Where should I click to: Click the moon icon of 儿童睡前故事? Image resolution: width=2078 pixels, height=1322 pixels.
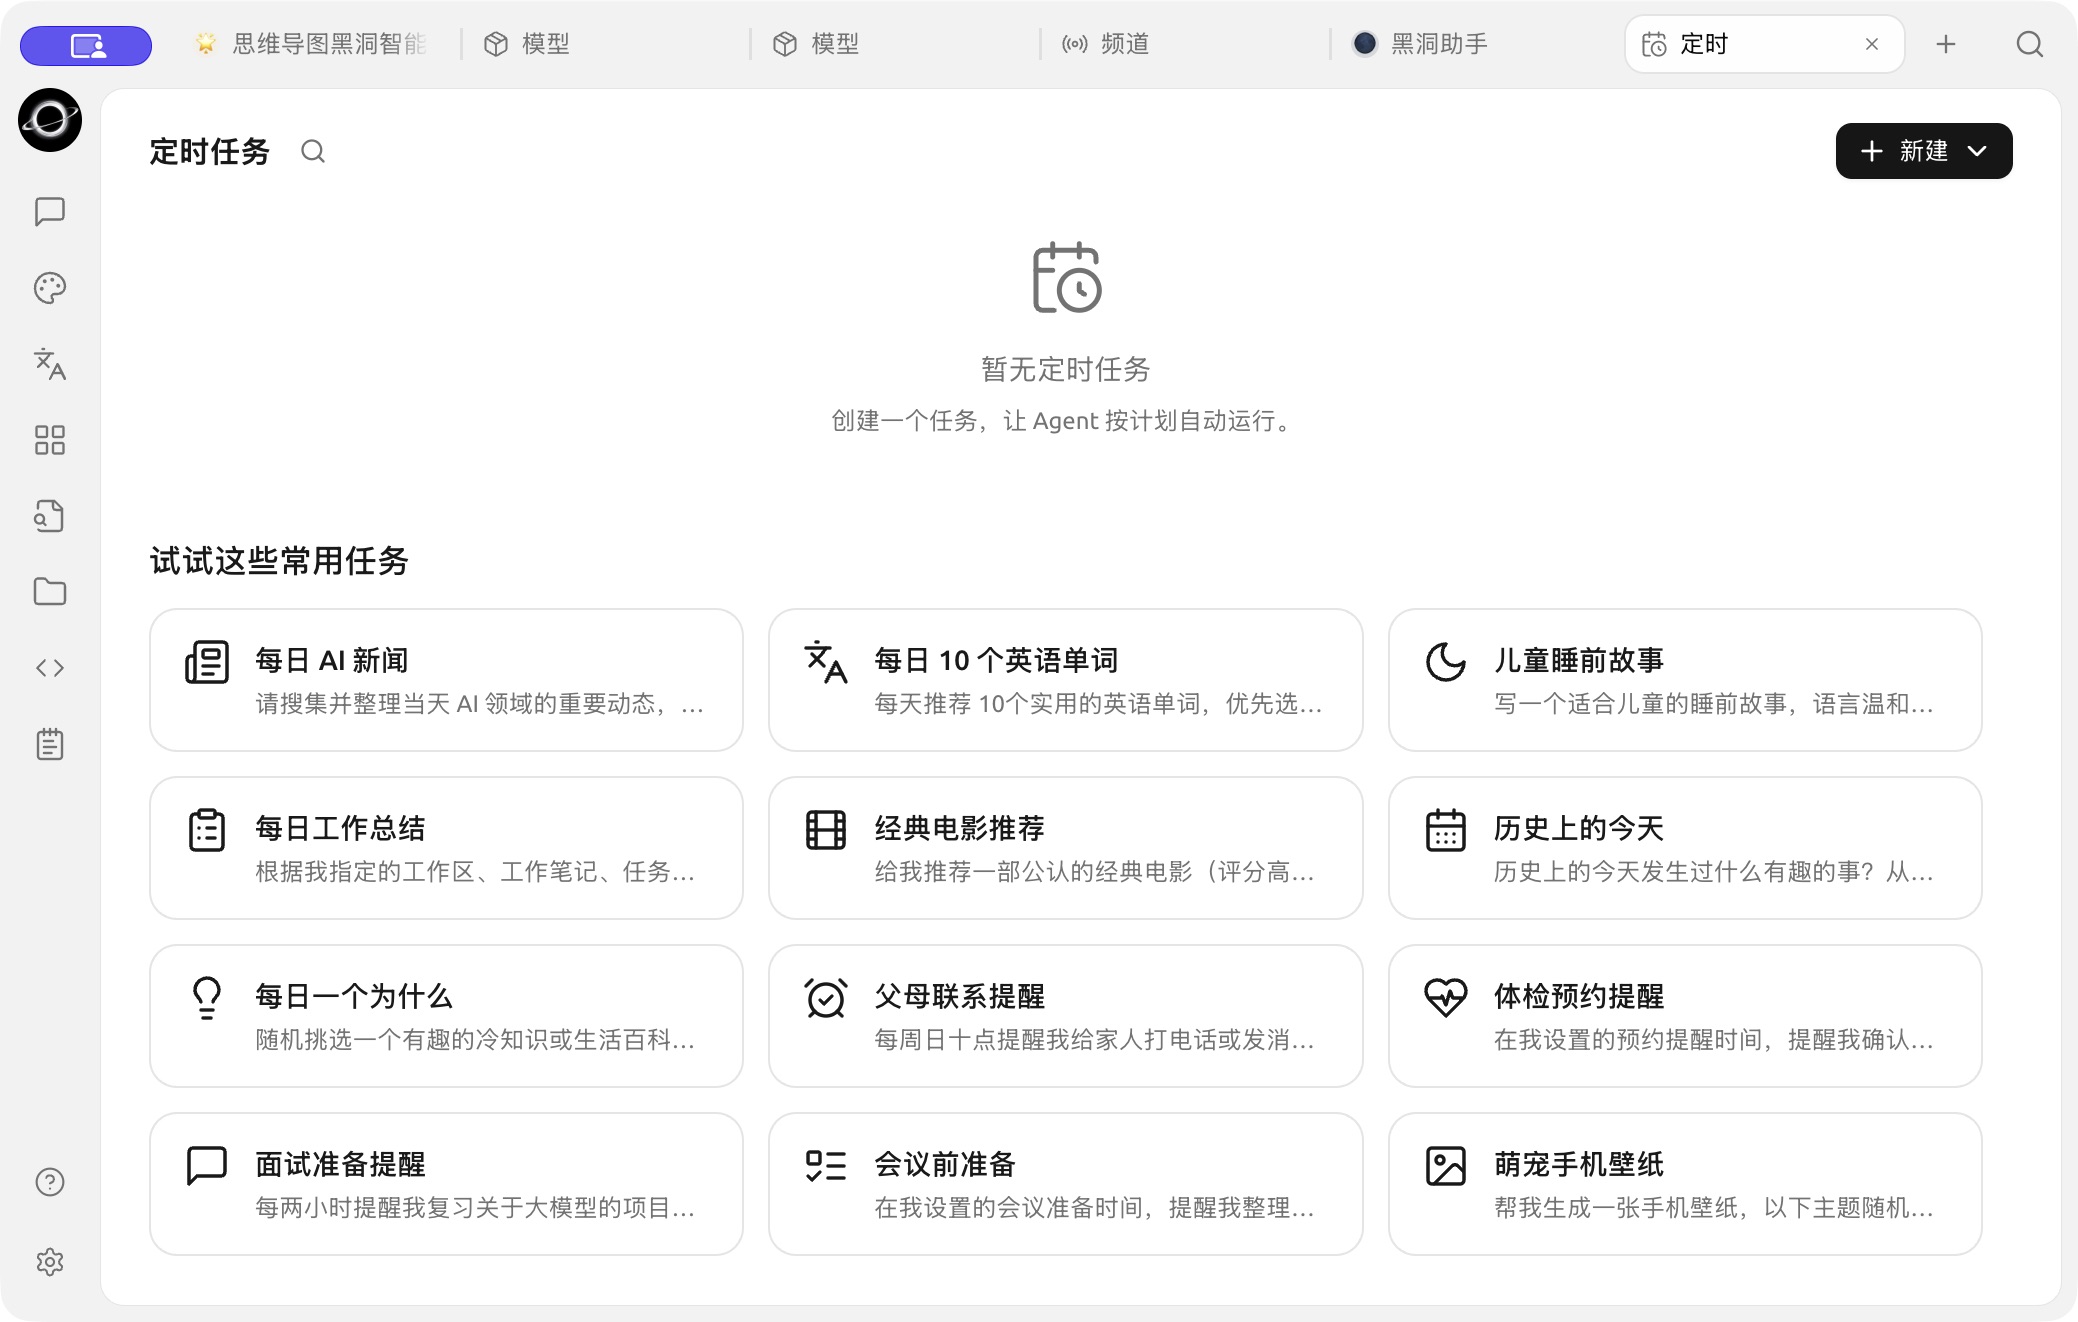click(1446, 662)
